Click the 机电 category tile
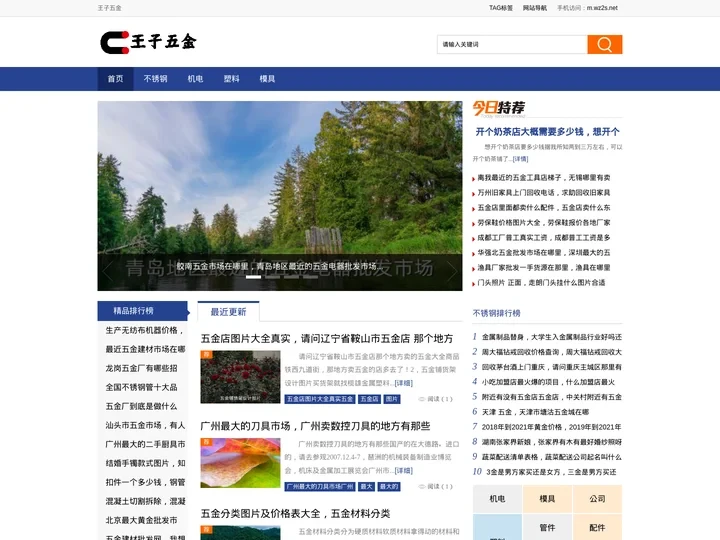The width and height of the screenshot is (720, 540). pos(497,499)
